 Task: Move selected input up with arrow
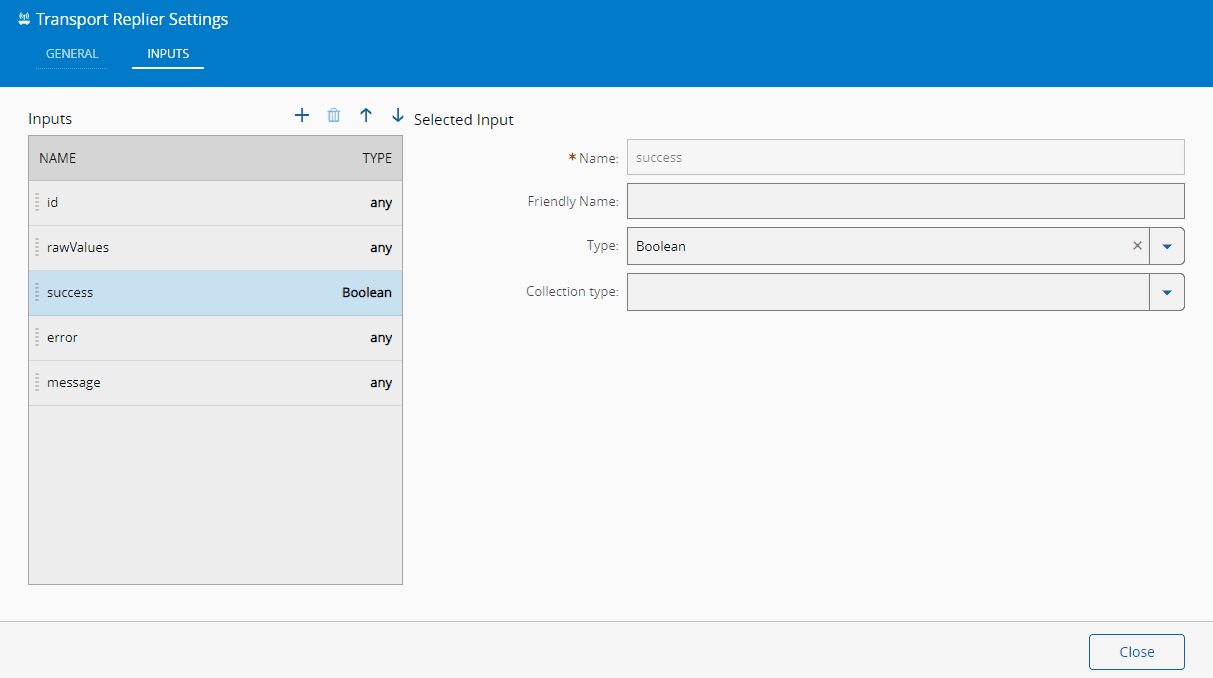coord(366,116)
